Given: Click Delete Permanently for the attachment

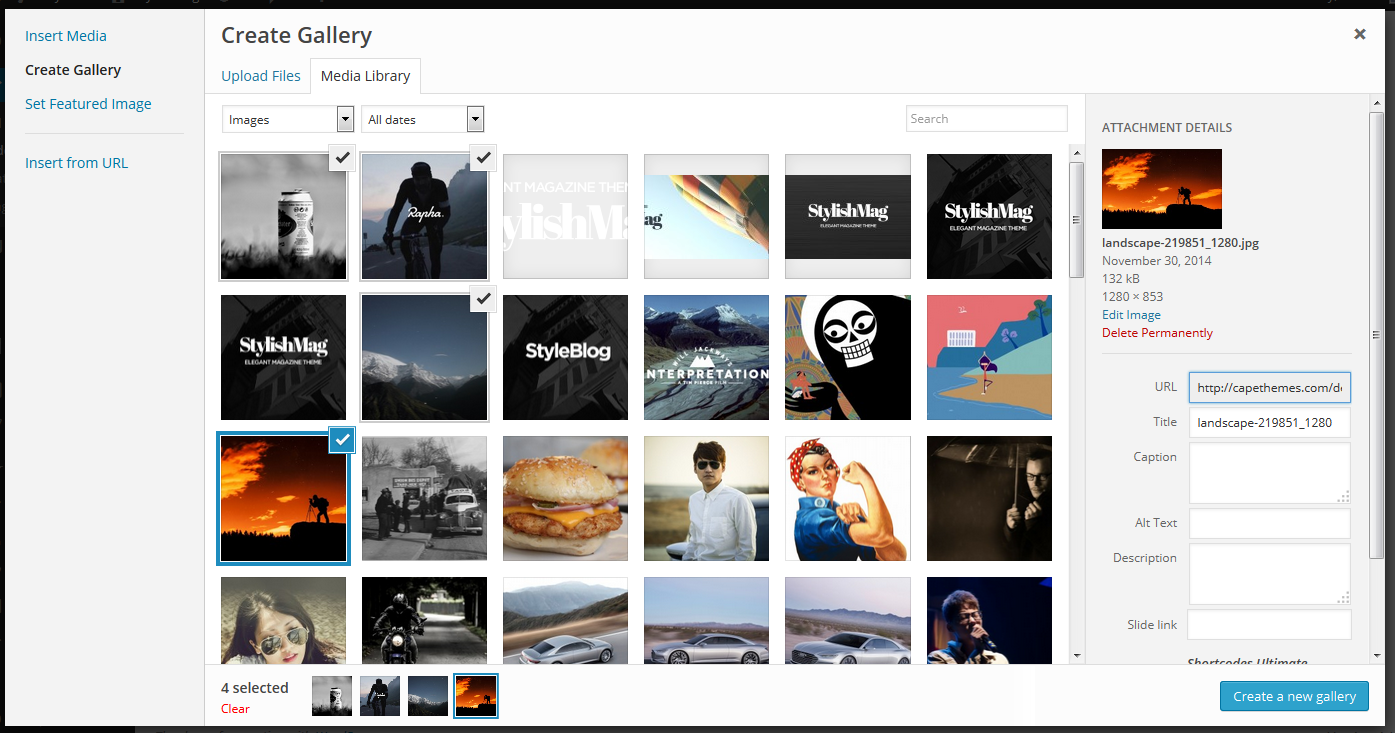Looking at the screenshot, I should [1157, 333].
